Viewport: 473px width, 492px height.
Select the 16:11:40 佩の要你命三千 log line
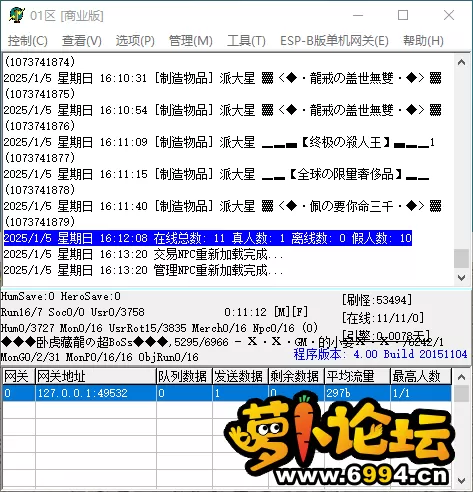pyautogui.click(x=223, y=206)
